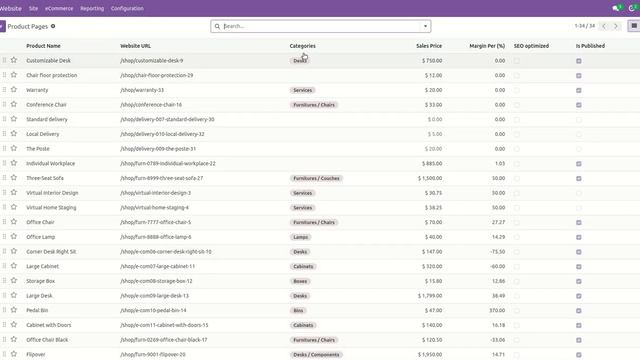640x360 pixels.
Task: Open the search options dropdown arrow
Action: click(x=425, y=26)
